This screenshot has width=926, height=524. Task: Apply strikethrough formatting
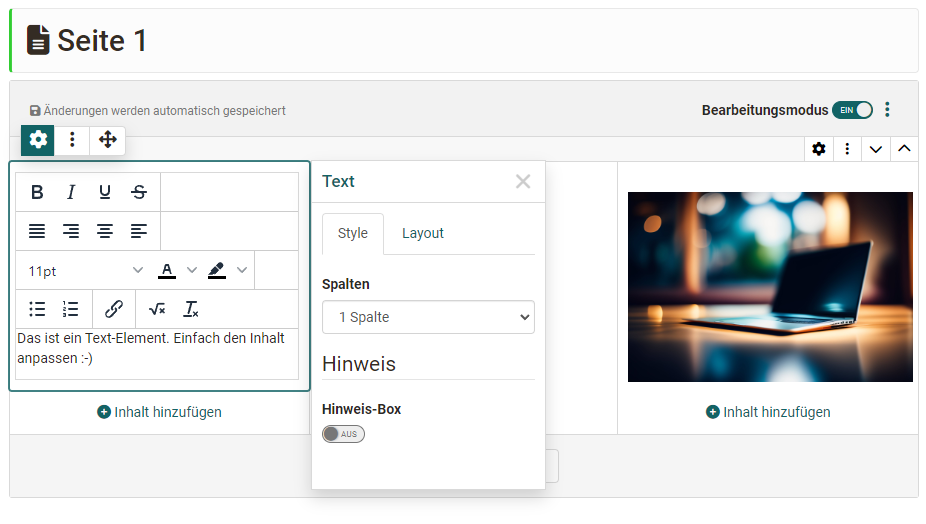click(x=139, y=192)
